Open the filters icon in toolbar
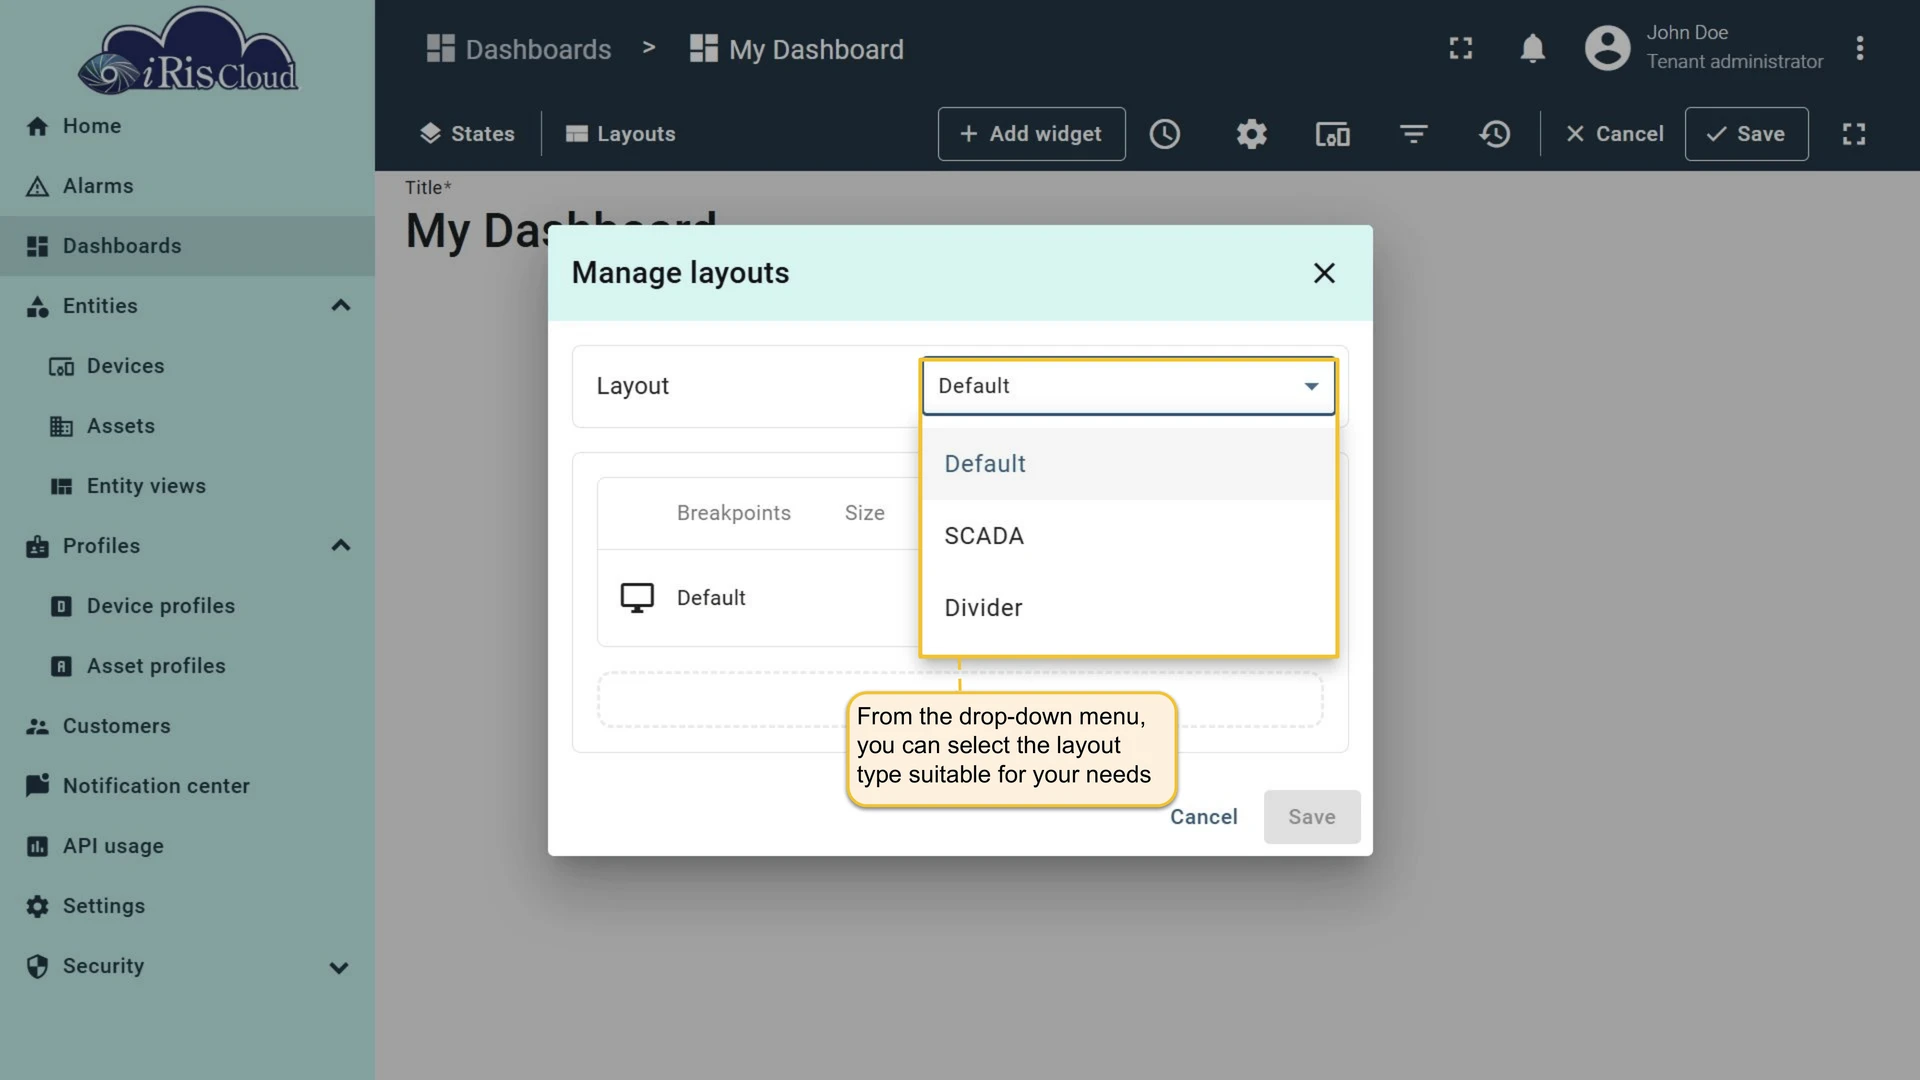 (x=1413, y=134)
